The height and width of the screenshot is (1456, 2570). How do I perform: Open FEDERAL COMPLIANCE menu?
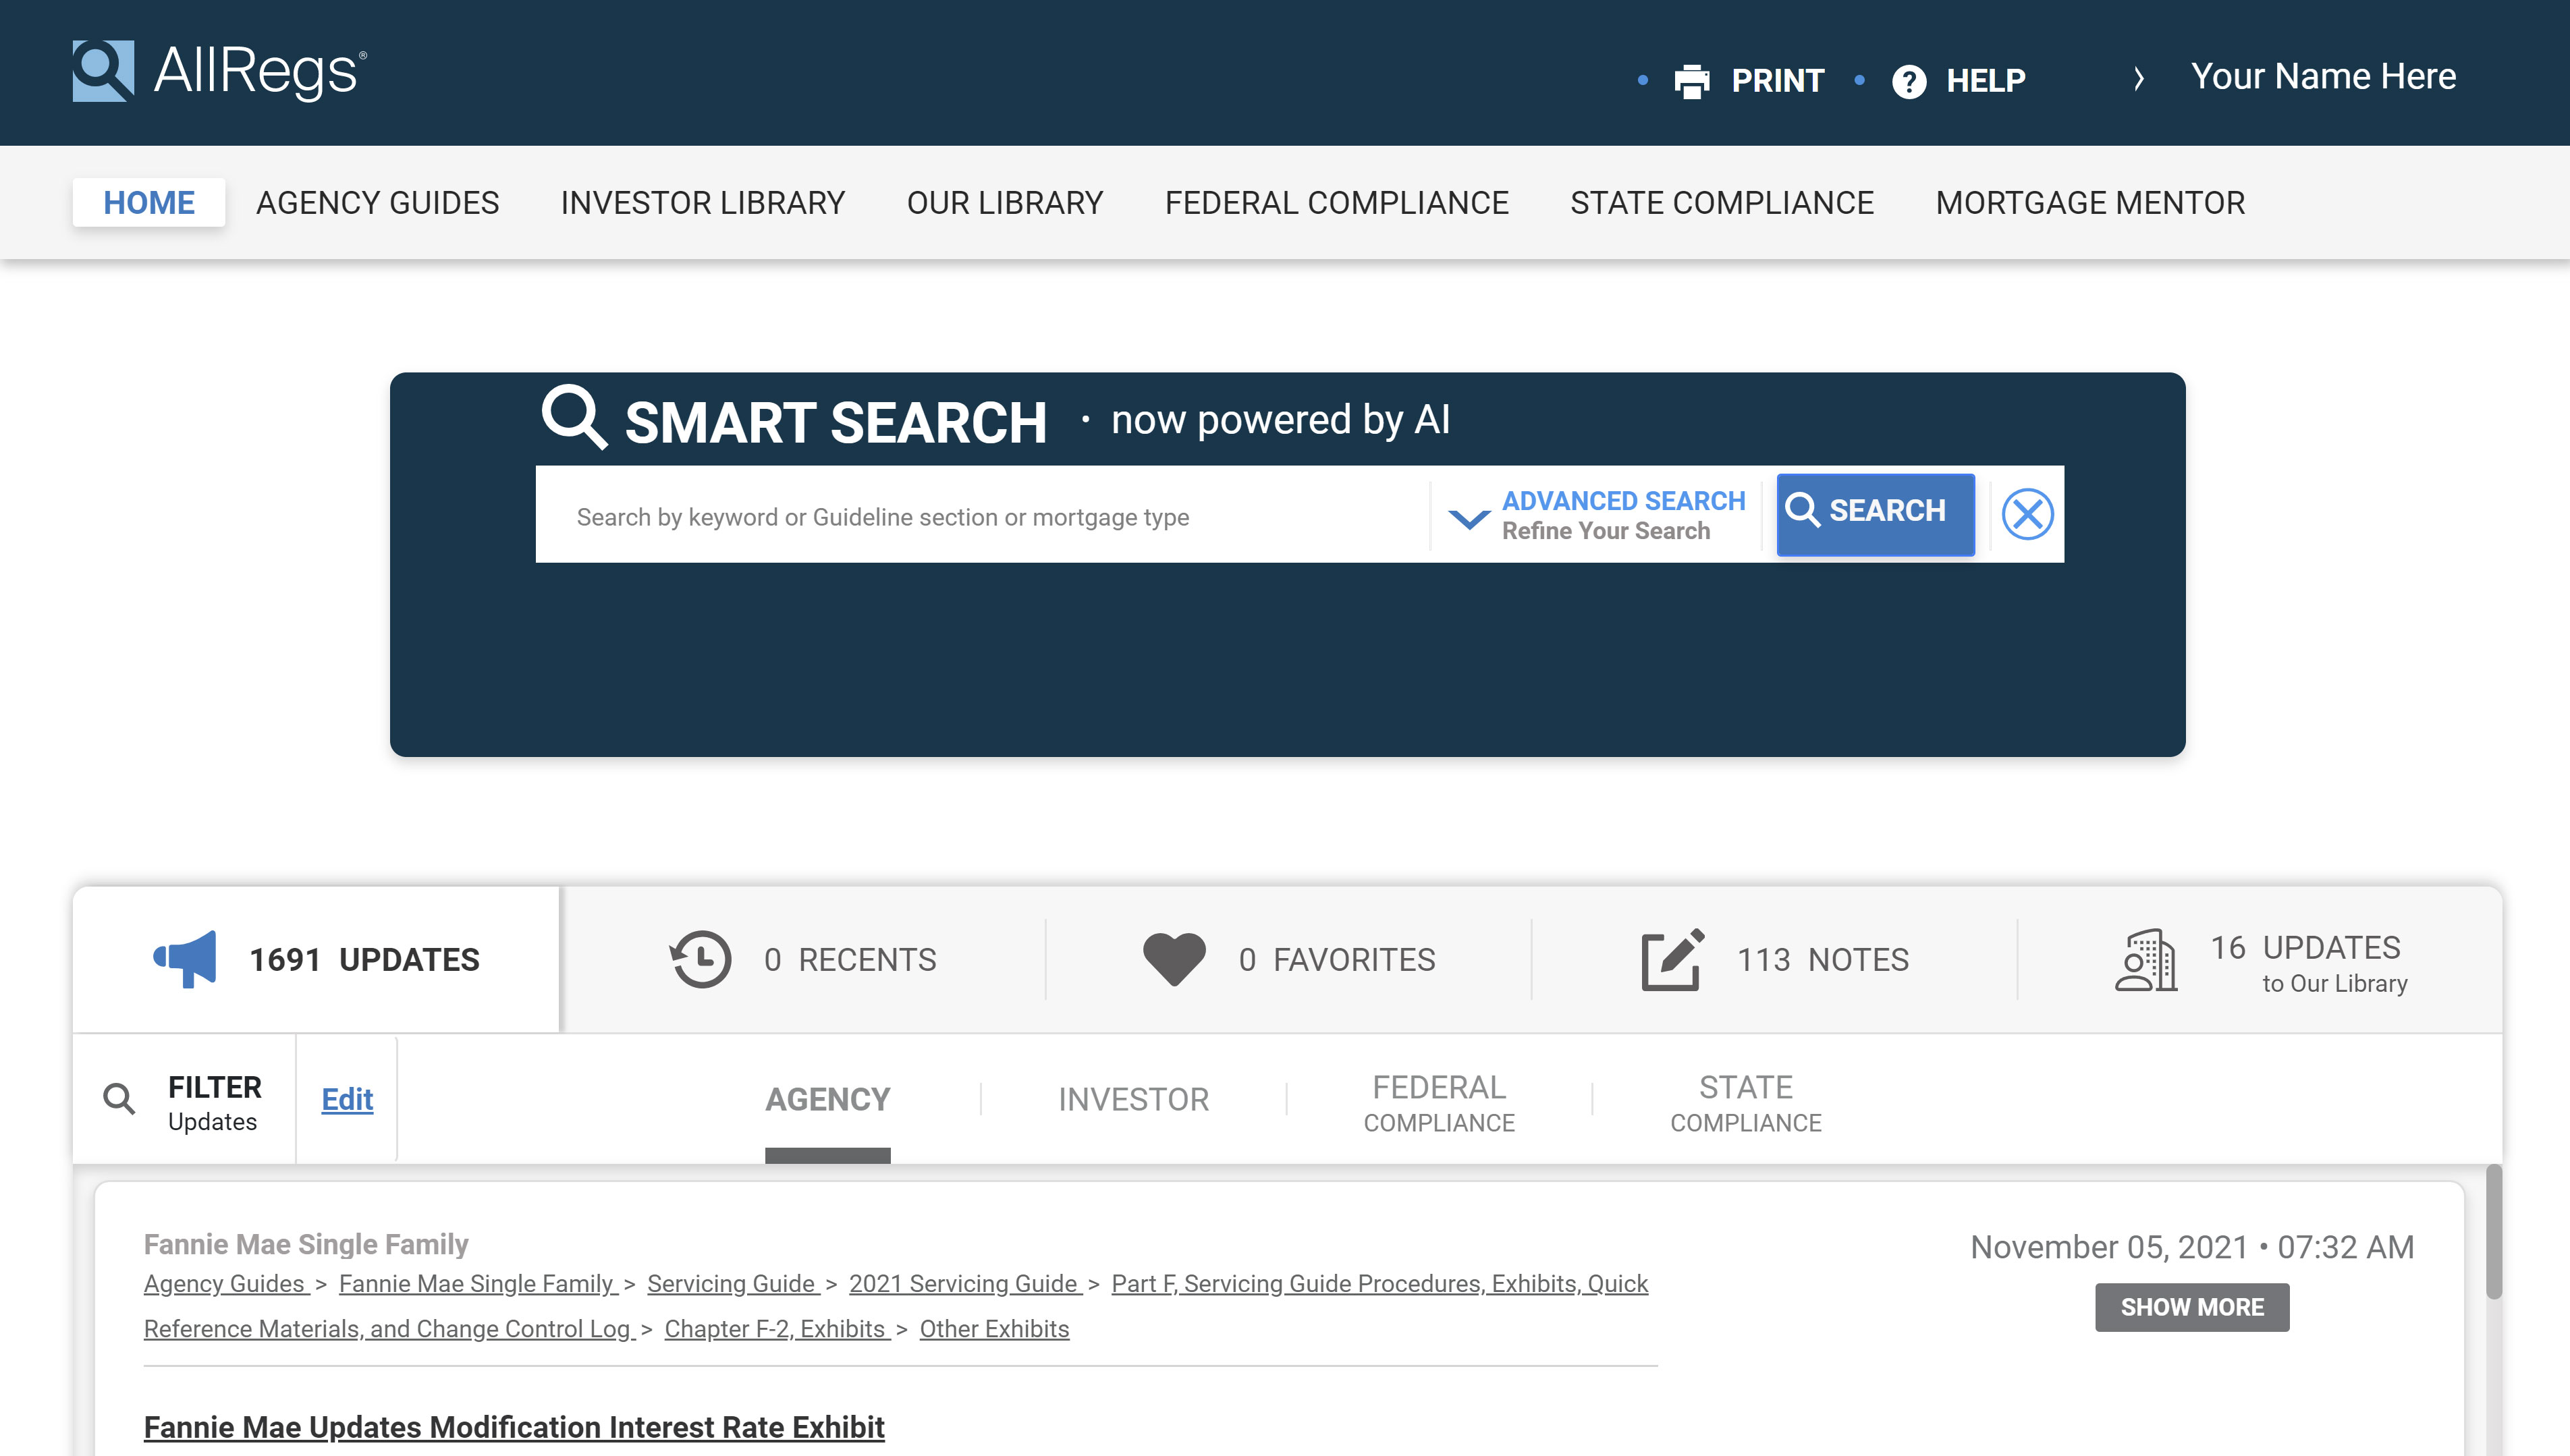1336,203
